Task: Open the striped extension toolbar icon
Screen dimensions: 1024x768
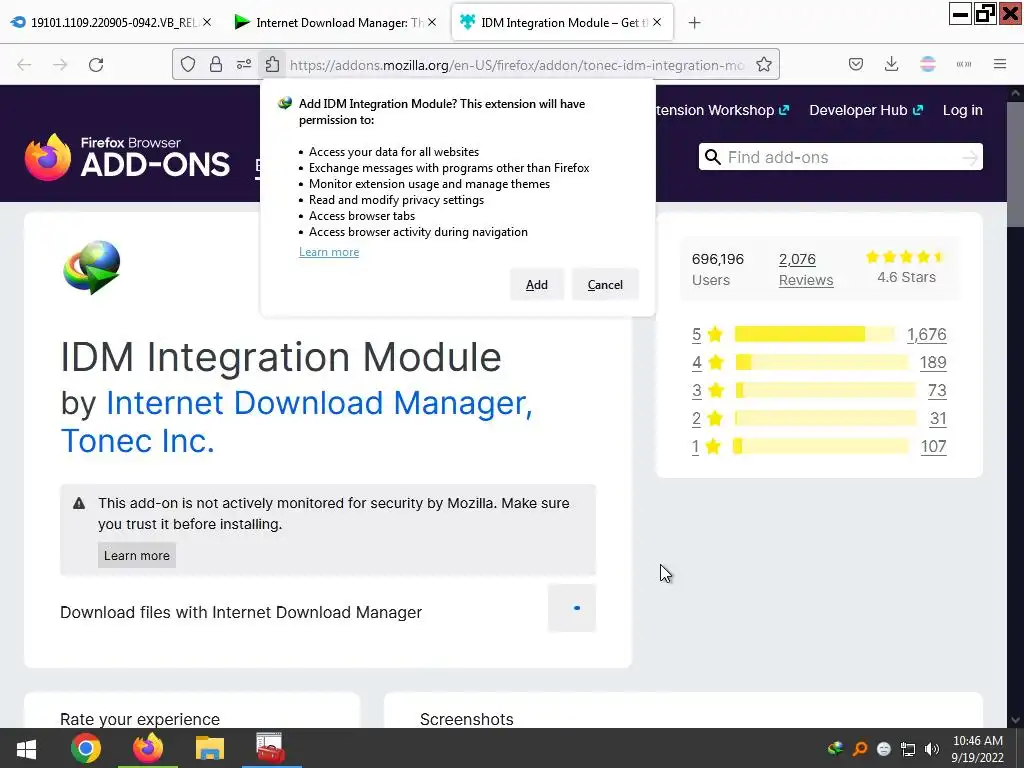Action: [928, 64]
